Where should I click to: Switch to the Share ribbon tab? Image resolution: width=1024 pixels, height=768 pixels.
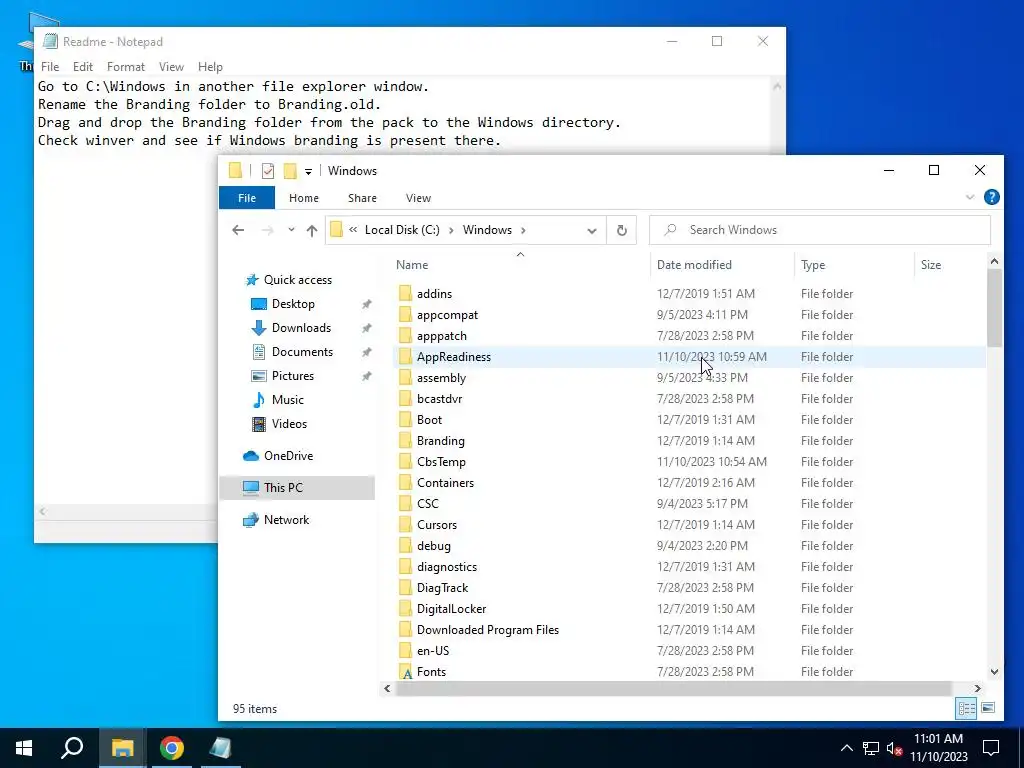pos(362,198)
